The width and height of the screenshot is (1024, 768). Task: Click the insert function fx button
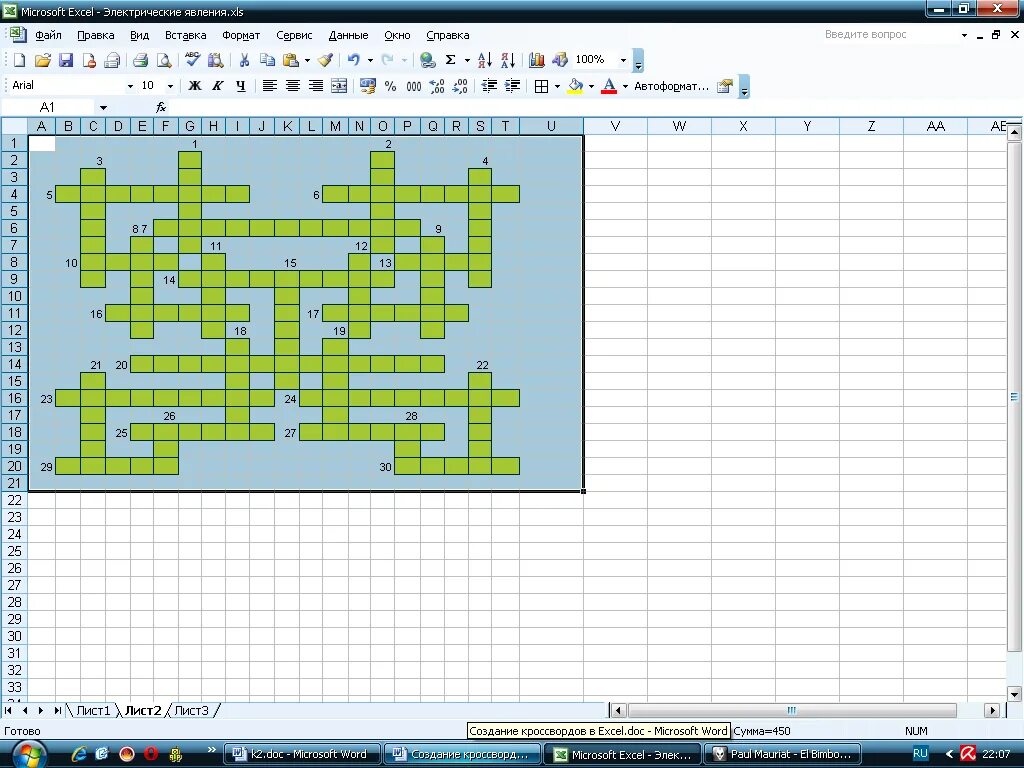point(161,108)
